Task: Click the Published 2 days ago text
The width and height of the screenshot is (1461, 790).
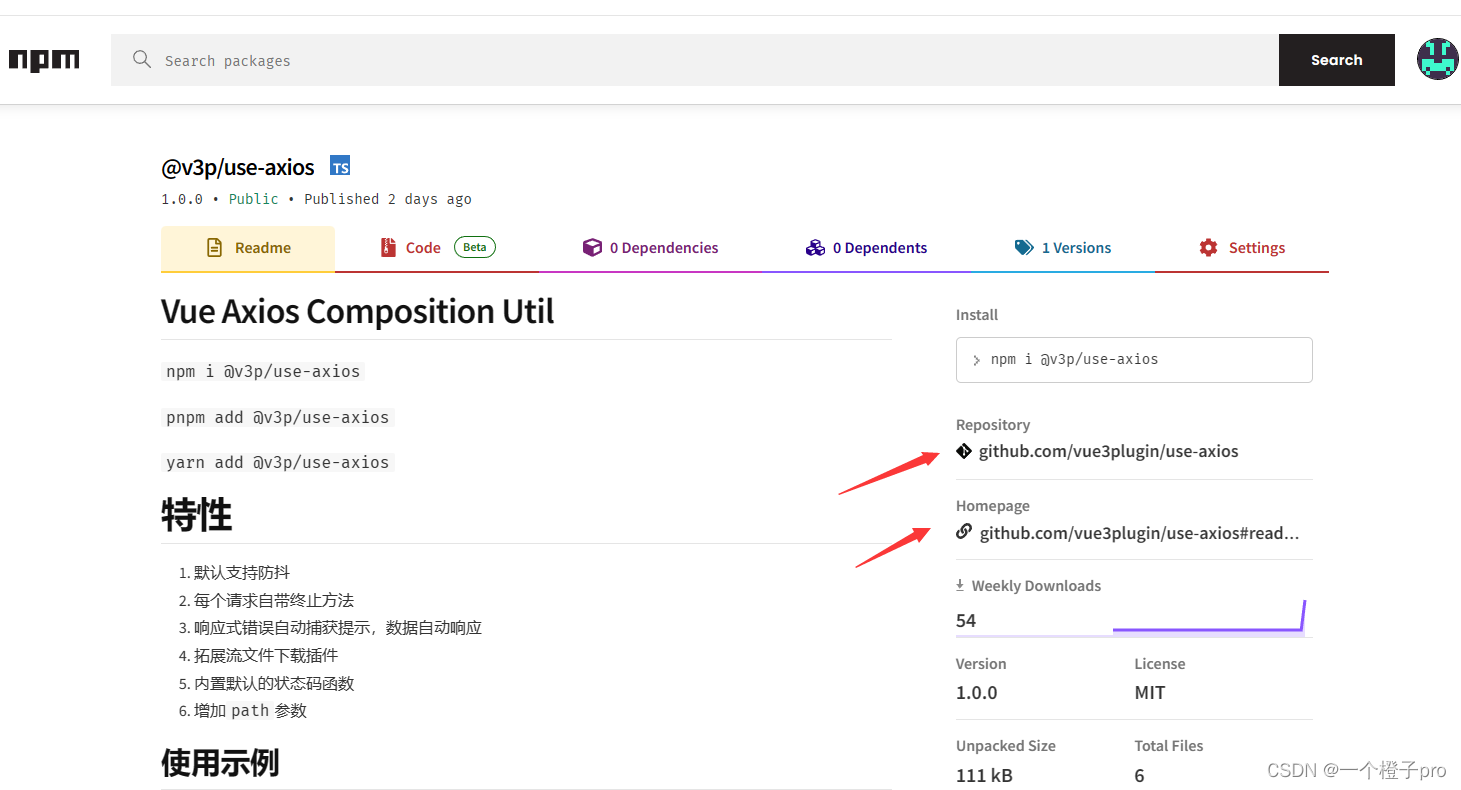Action: click(x=388, y=199)
